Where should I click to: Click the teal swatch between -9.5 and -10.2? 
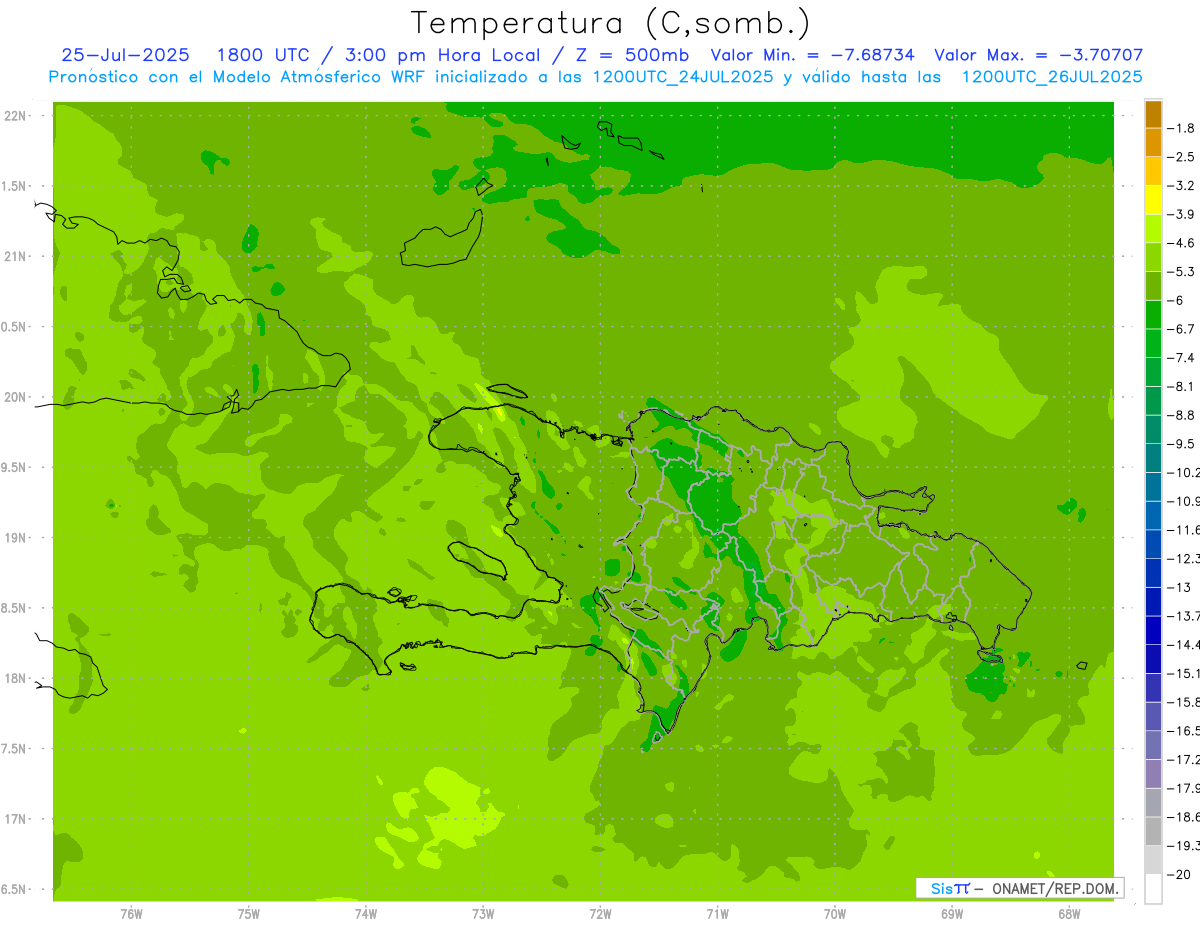coord(1153,458)
